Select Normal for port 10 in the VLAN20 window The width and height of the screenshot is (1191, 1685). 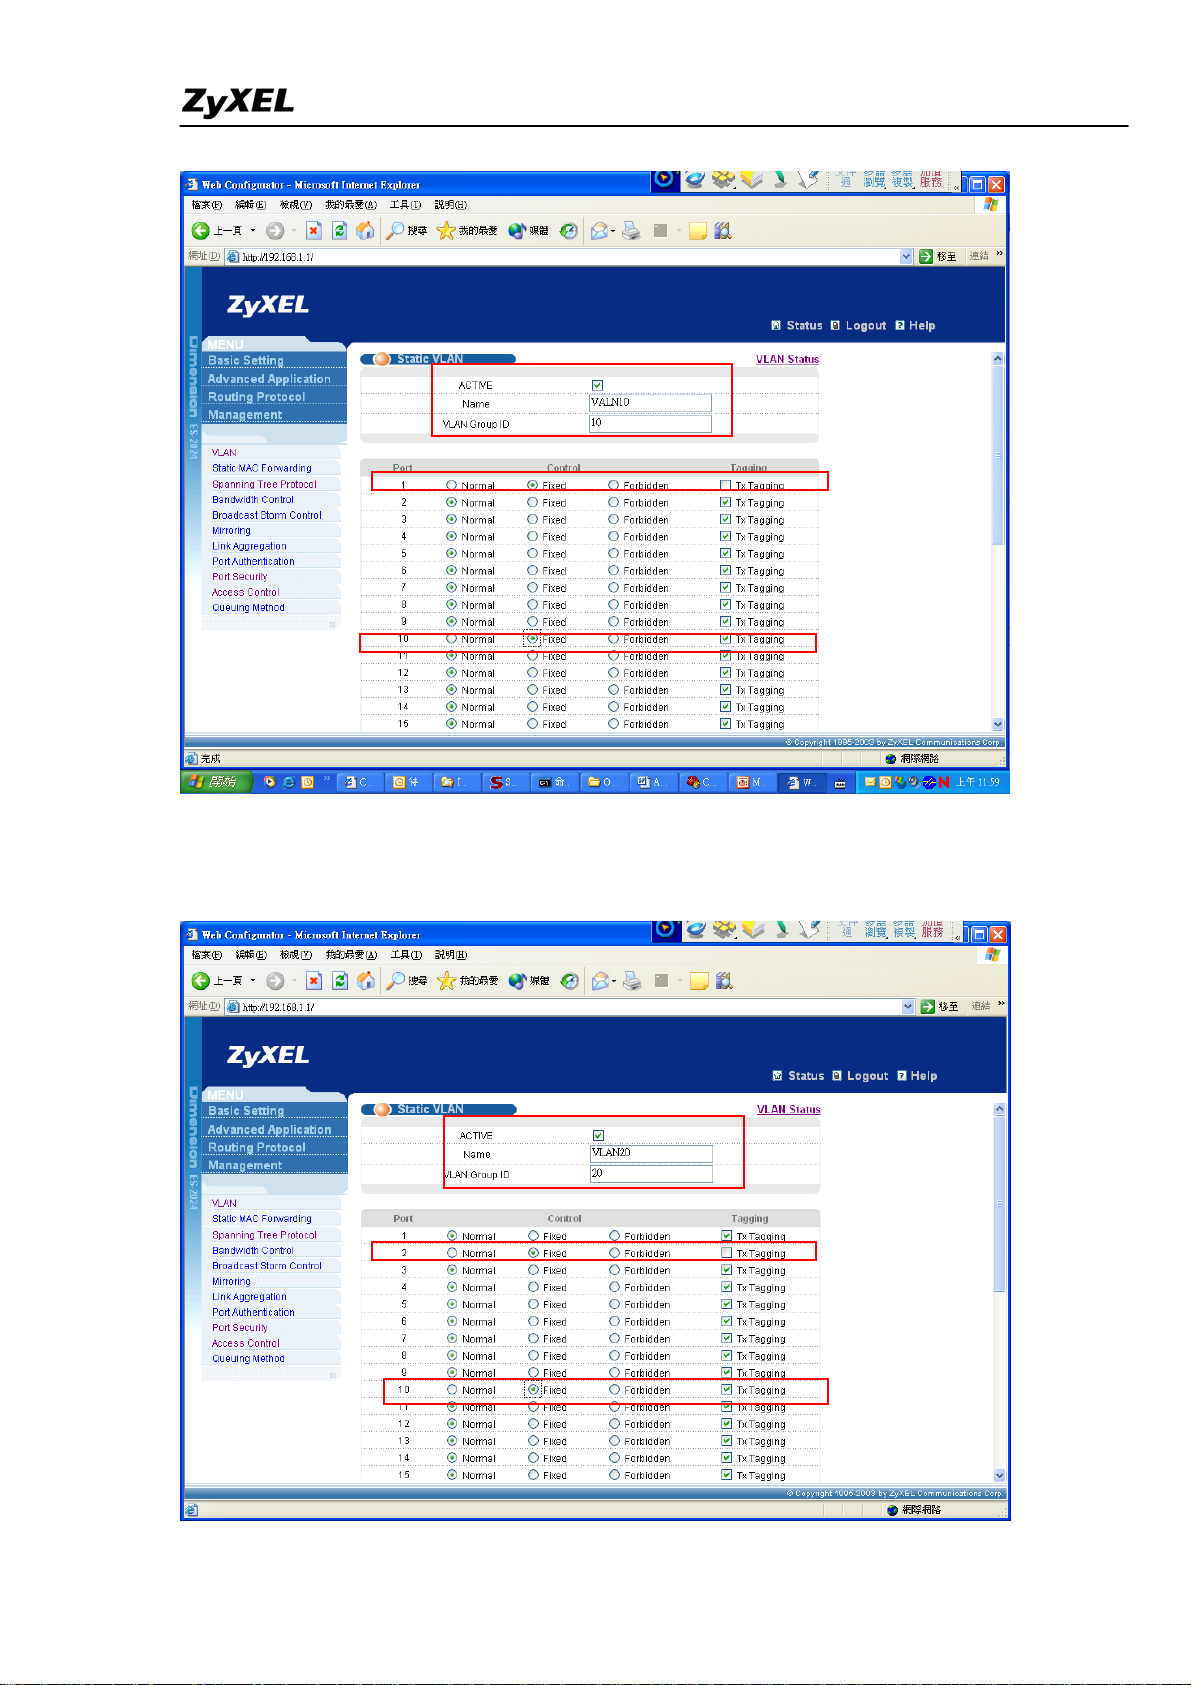click(453, 1390)
